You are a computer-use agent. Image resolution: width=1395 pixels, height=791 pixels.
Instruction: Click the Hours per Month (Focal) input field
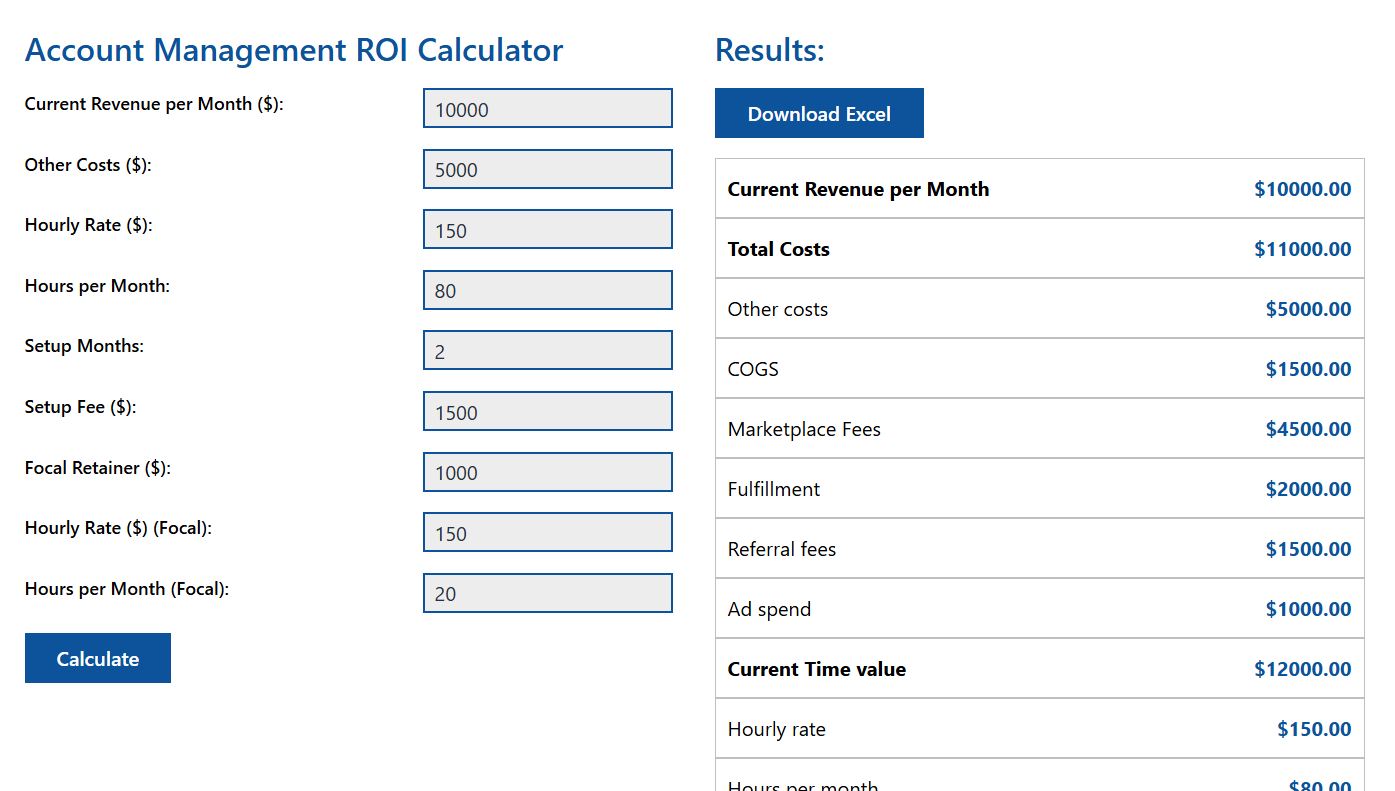coord(547,592)
